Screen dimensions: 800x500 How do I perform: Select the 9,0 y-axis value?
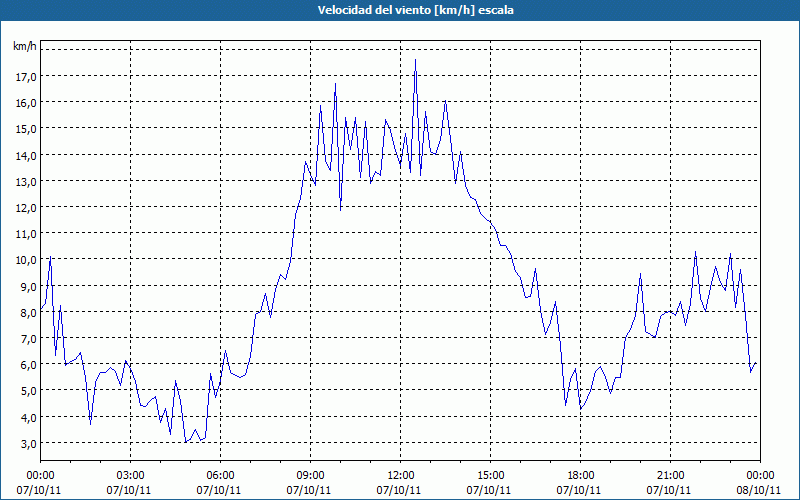point(29,286)
